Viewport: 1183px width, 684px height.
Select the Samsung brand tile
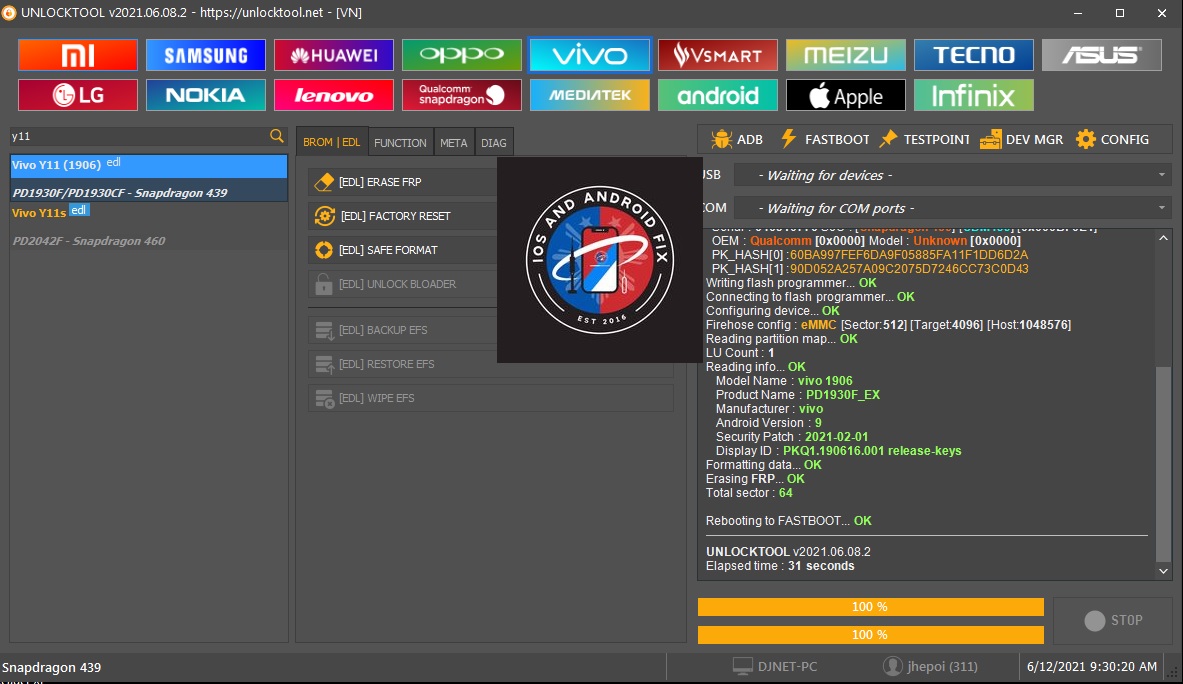point(206,55)
